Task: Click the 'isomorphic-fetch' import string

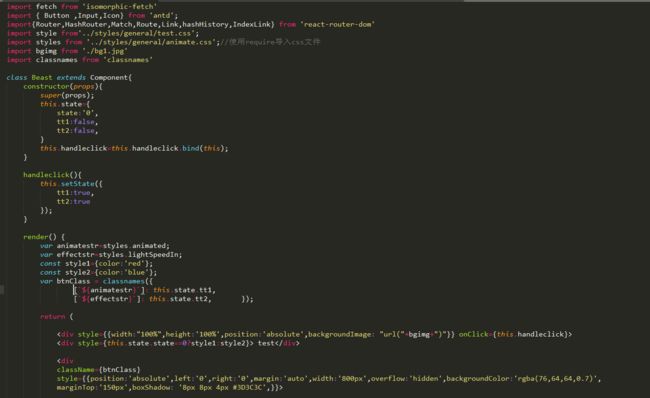Action: pyautogui.click(x=119, y=7)
